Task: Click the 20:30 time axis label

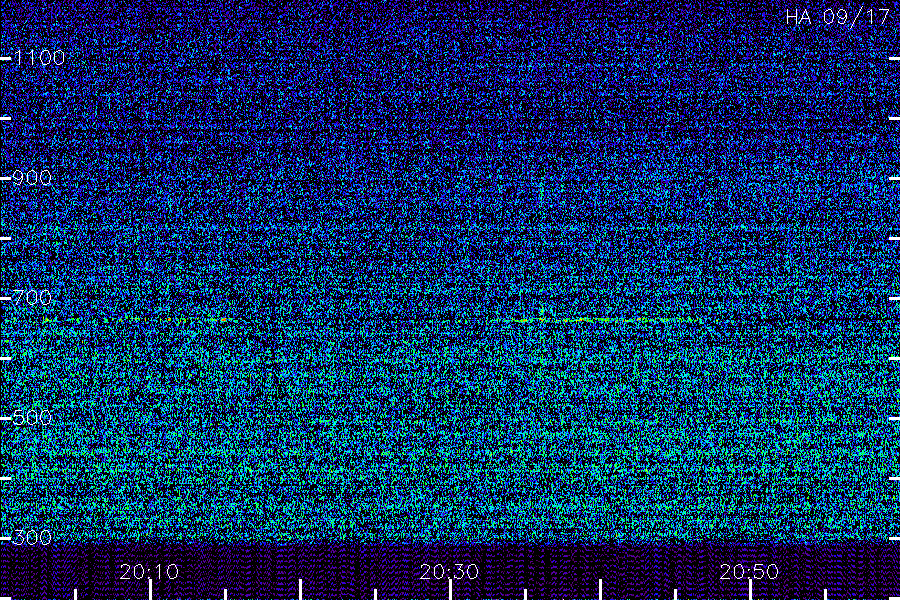Action: 449,572
